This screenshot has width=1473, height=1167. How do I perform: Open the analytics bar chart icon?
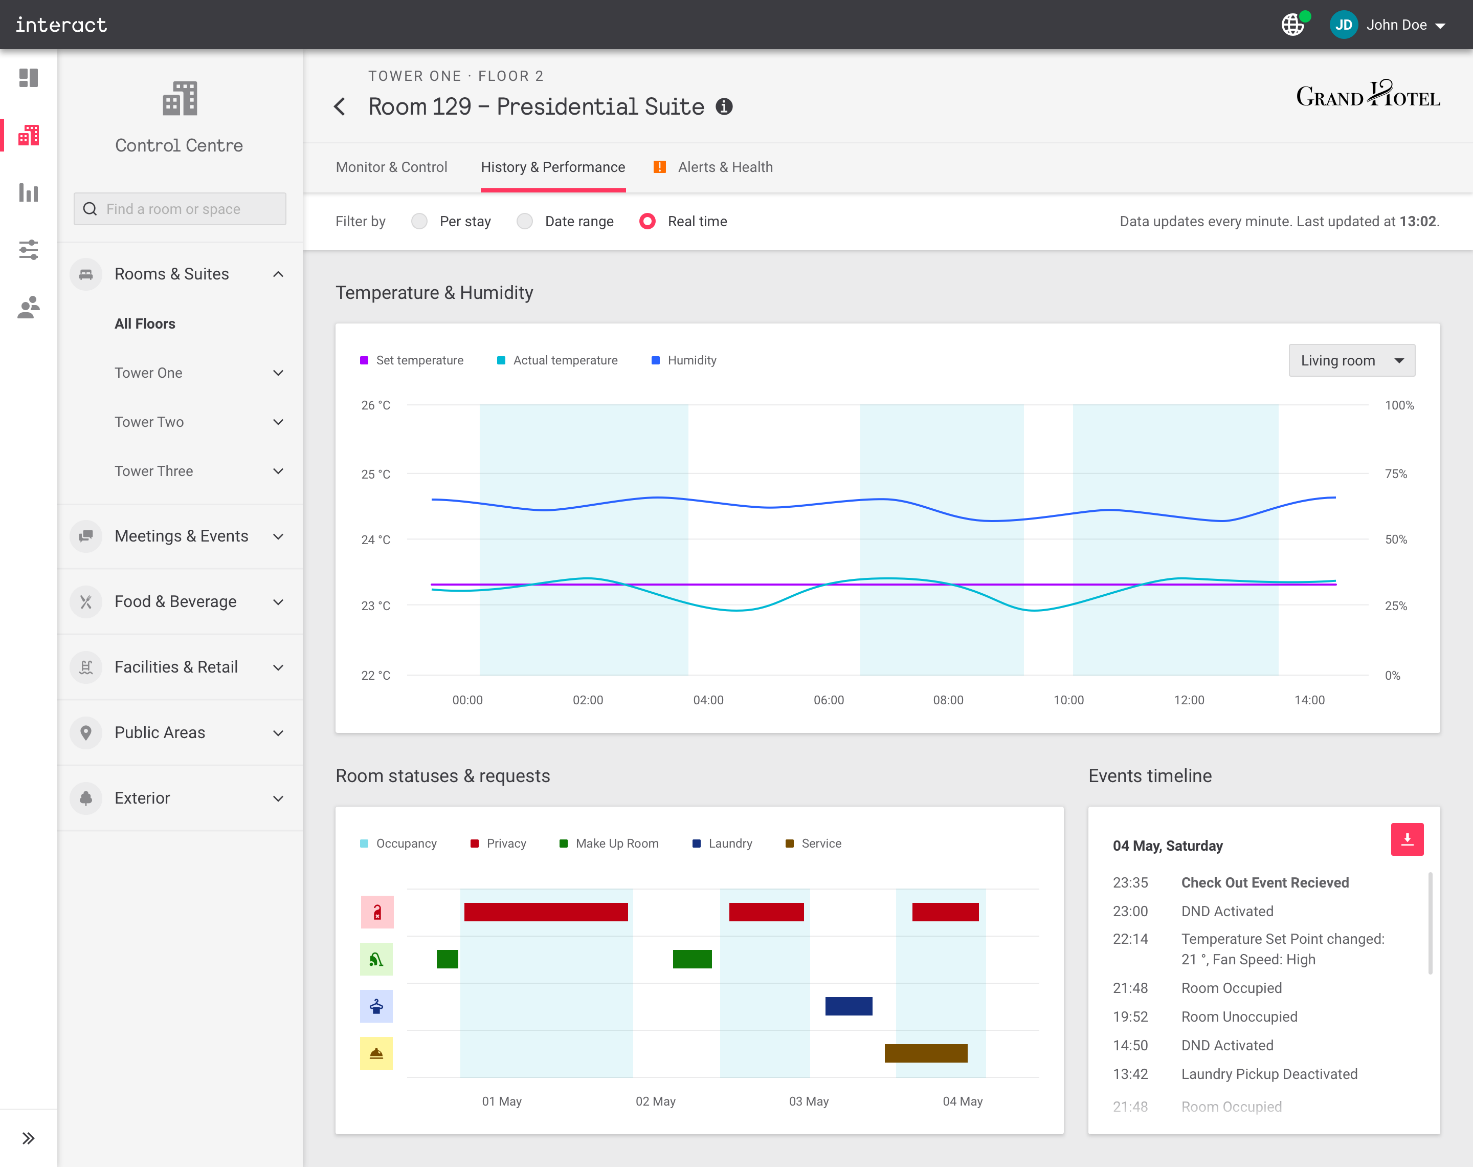click(29, 193)
